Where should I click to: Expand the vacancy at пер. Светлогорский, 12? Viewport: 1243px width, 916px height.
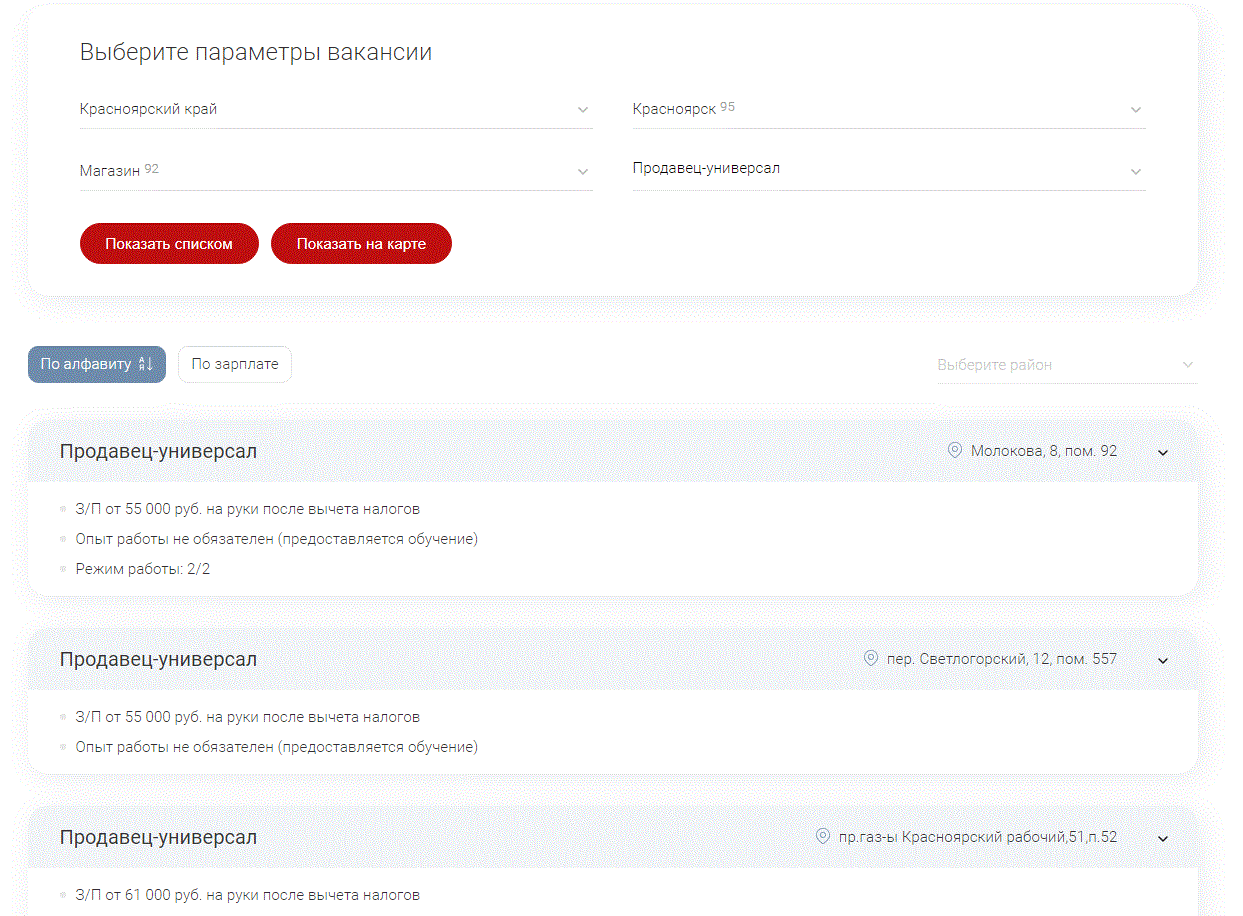(1163, 660)
